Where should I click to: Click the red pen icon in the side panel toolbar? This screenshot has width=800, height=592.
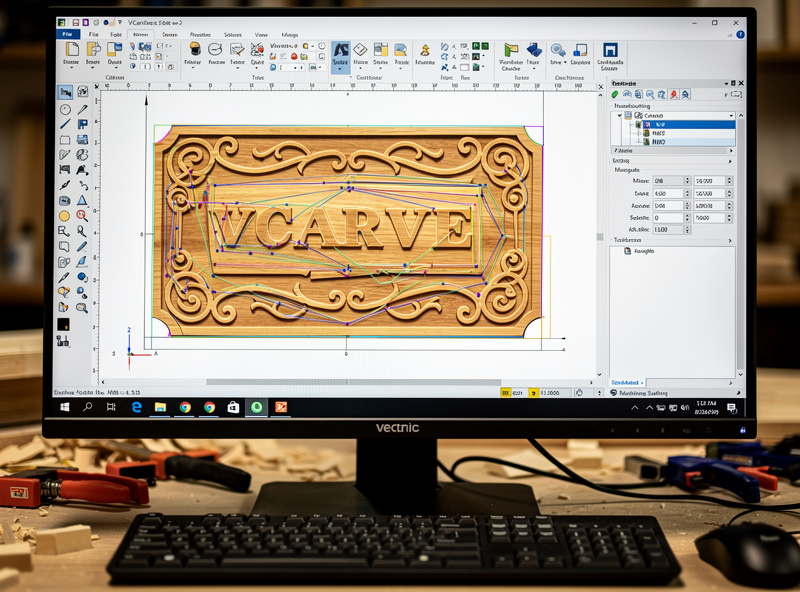tap(673, 94)
